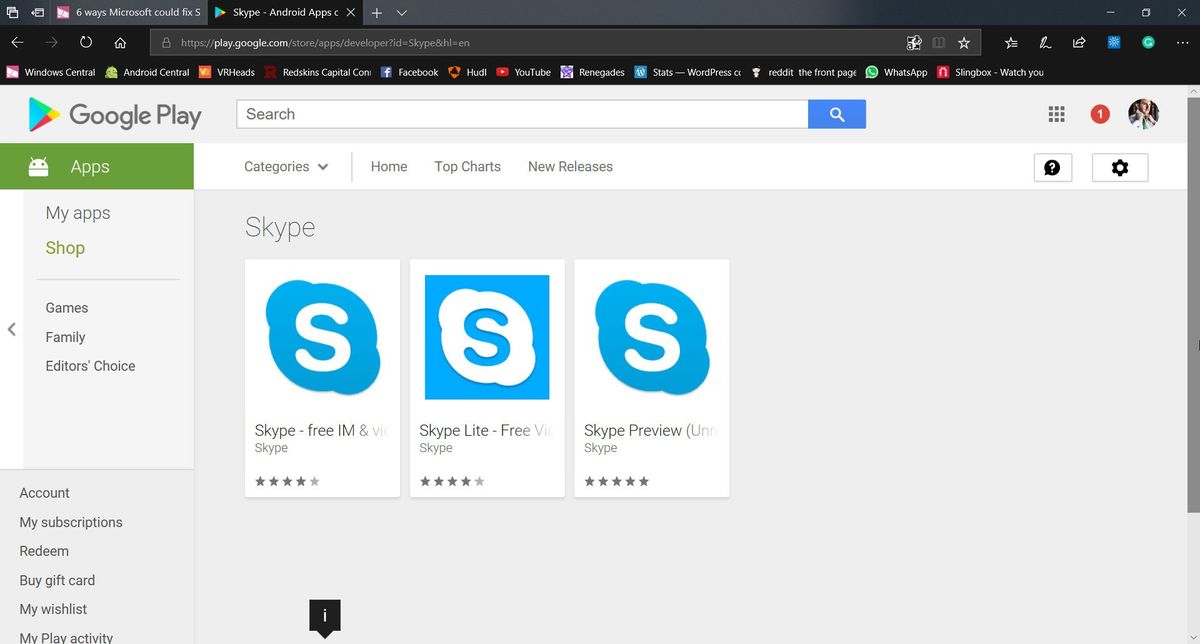Image resolution: width=1200 pixels, height=644 pixels.
Task: Enable Reading view in the address bar
Action: pos(938,42)
